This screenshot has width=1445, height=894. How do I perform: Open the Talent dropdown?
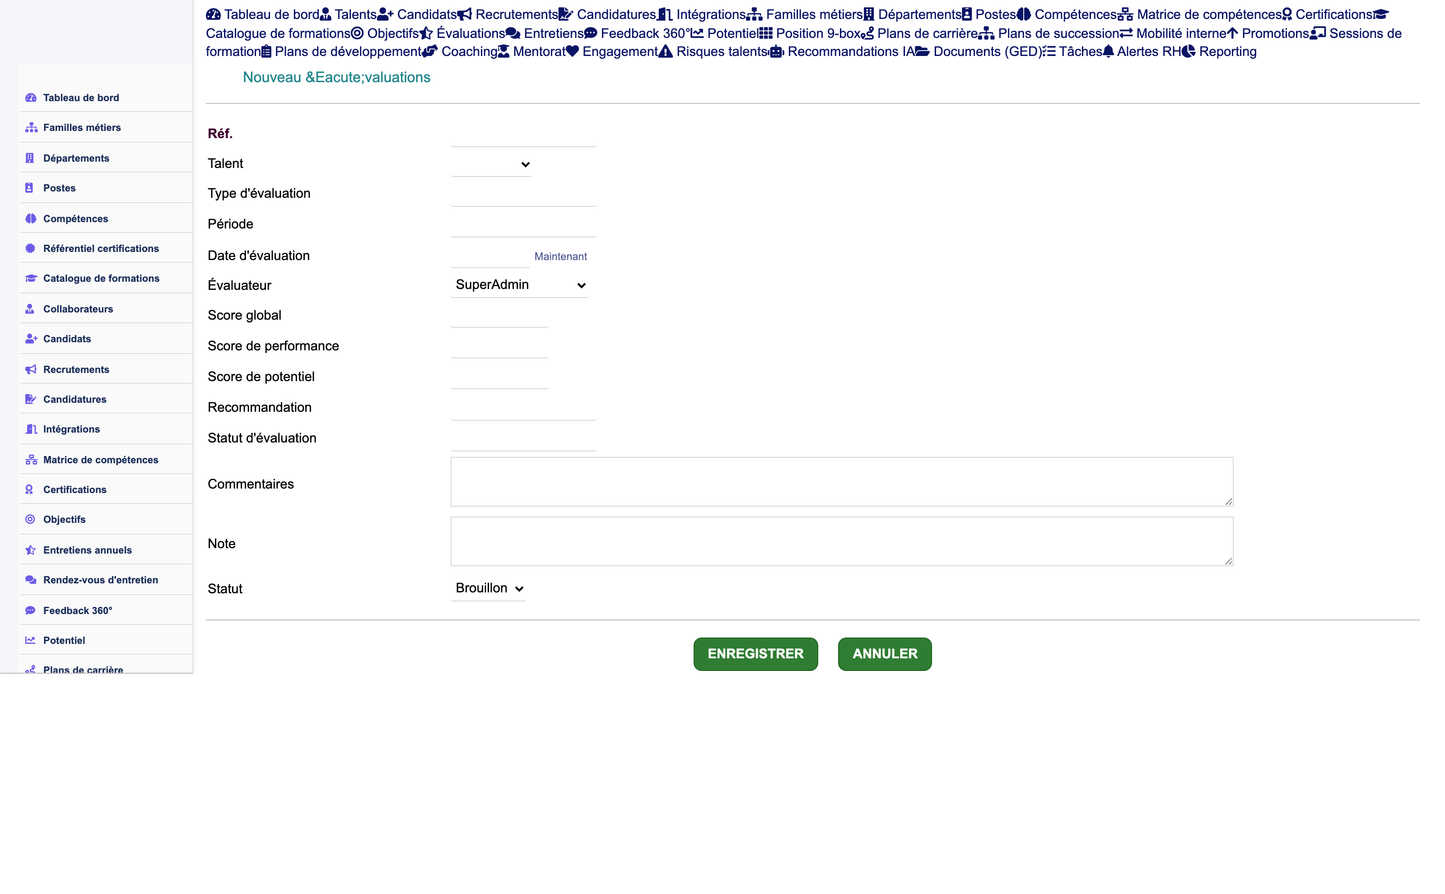491,164
